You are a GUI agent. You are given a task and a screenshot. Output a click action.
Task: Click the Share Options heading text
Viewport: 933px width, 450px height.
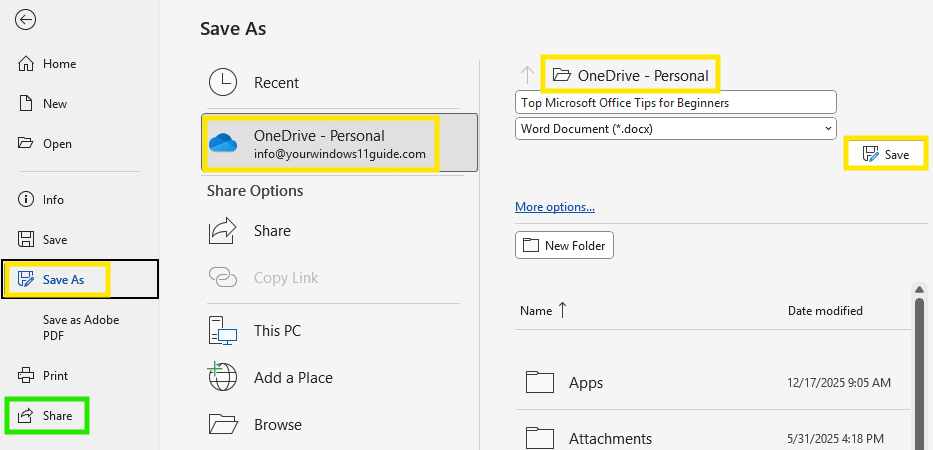click(x=255, y=191)
